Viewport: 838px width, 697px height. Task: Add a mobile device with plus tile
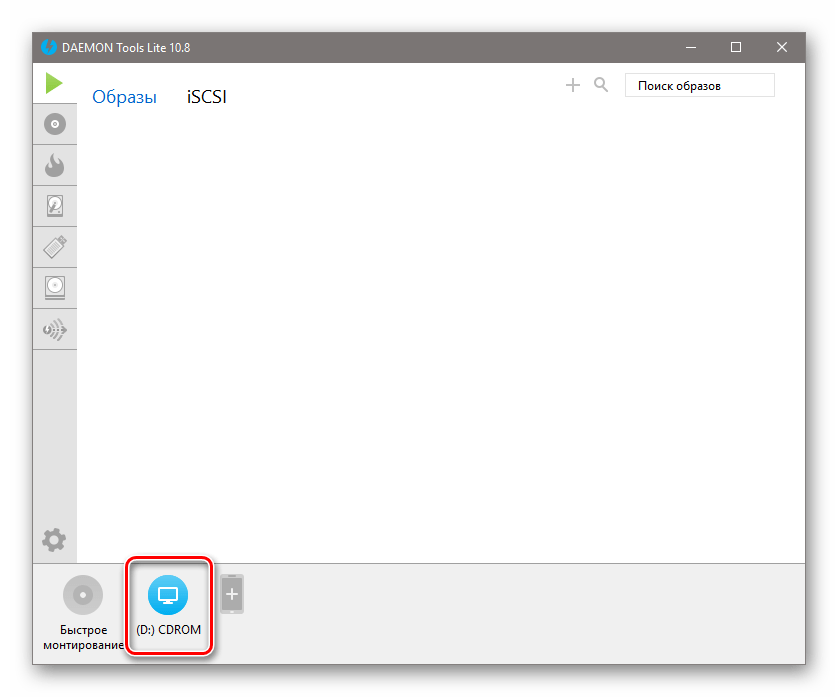point(232,594)
